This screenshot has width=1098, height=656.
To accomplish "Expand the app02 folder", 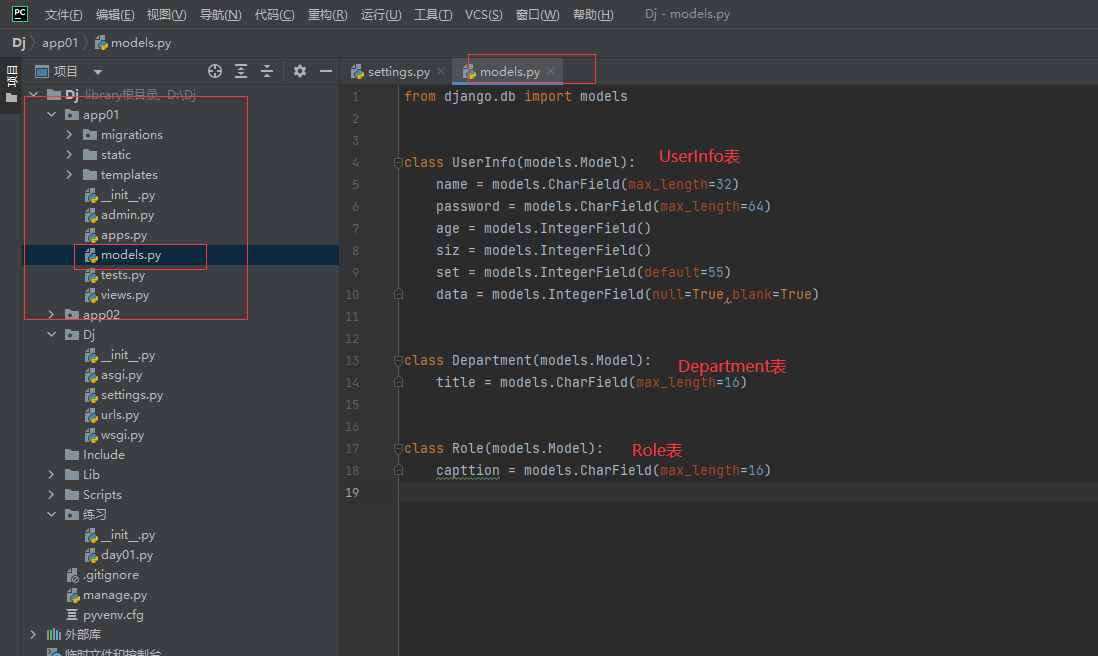I will pos(52,315).
